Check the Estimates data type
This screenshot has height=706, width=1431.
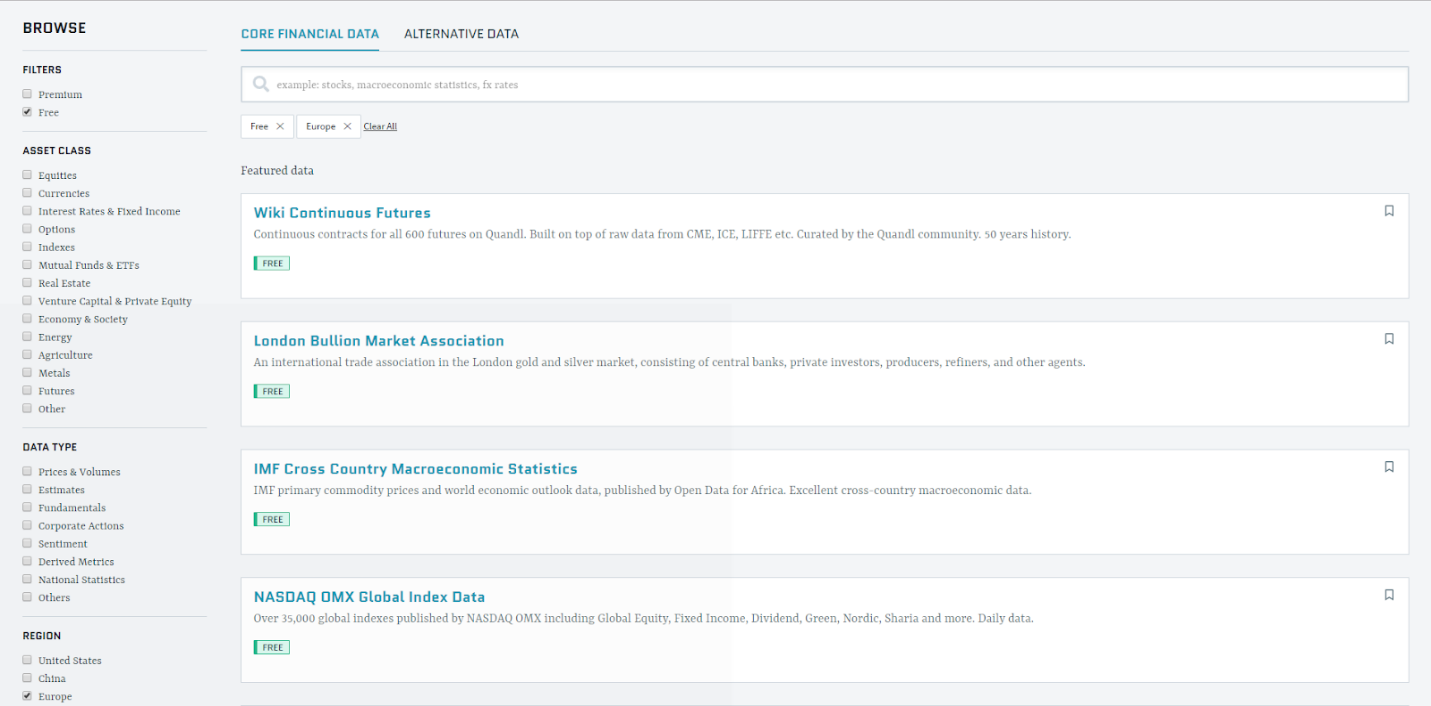(x=28, y=489)
